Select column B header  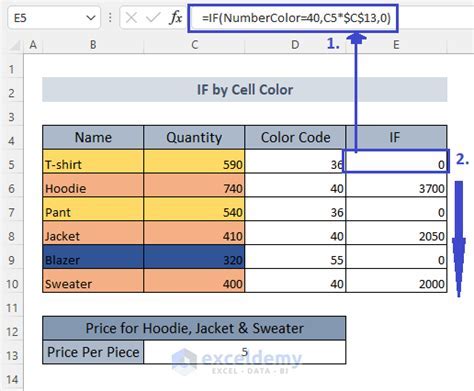(x=93, y=45)
